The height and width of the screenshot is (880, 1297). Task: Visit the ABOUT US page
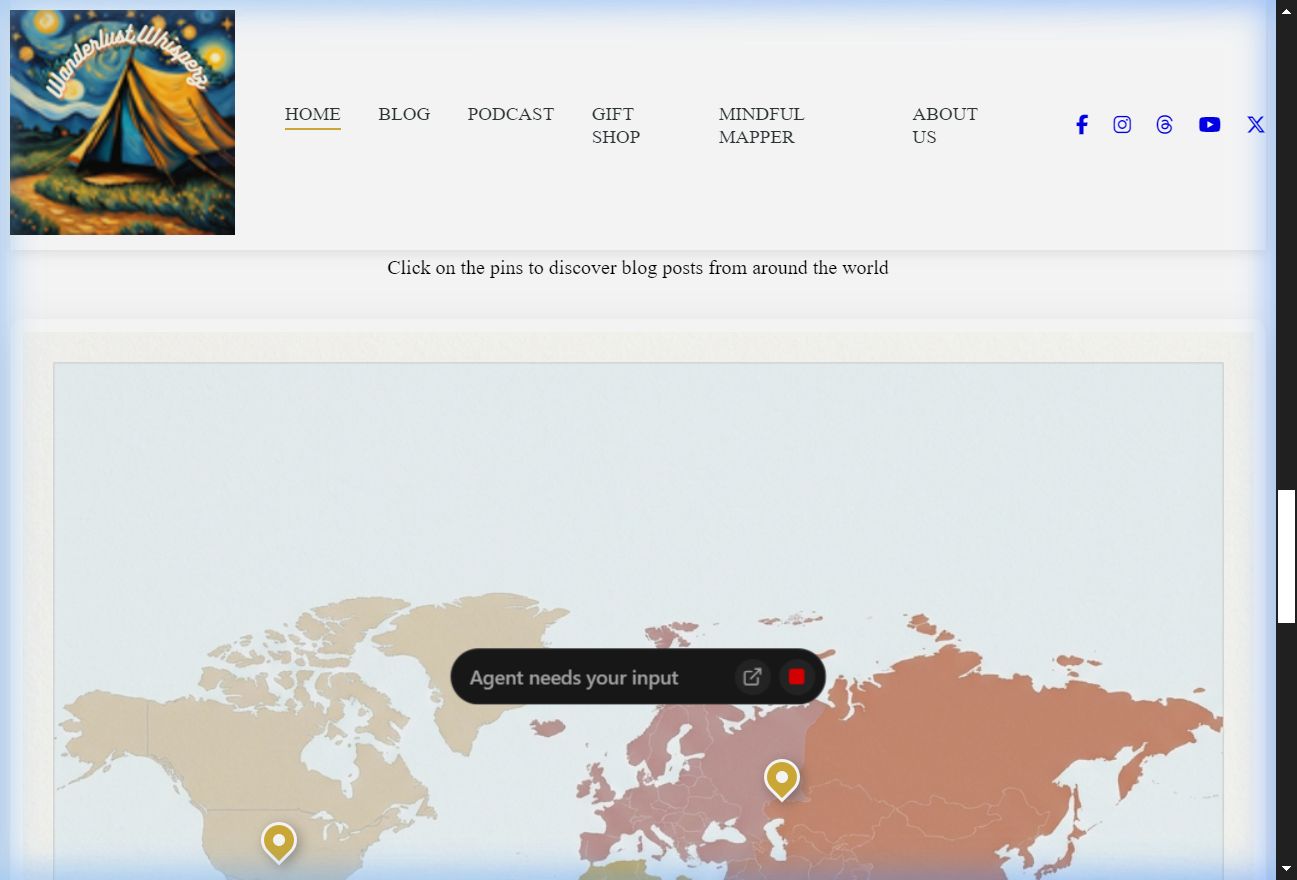click(x=944, y=126)
